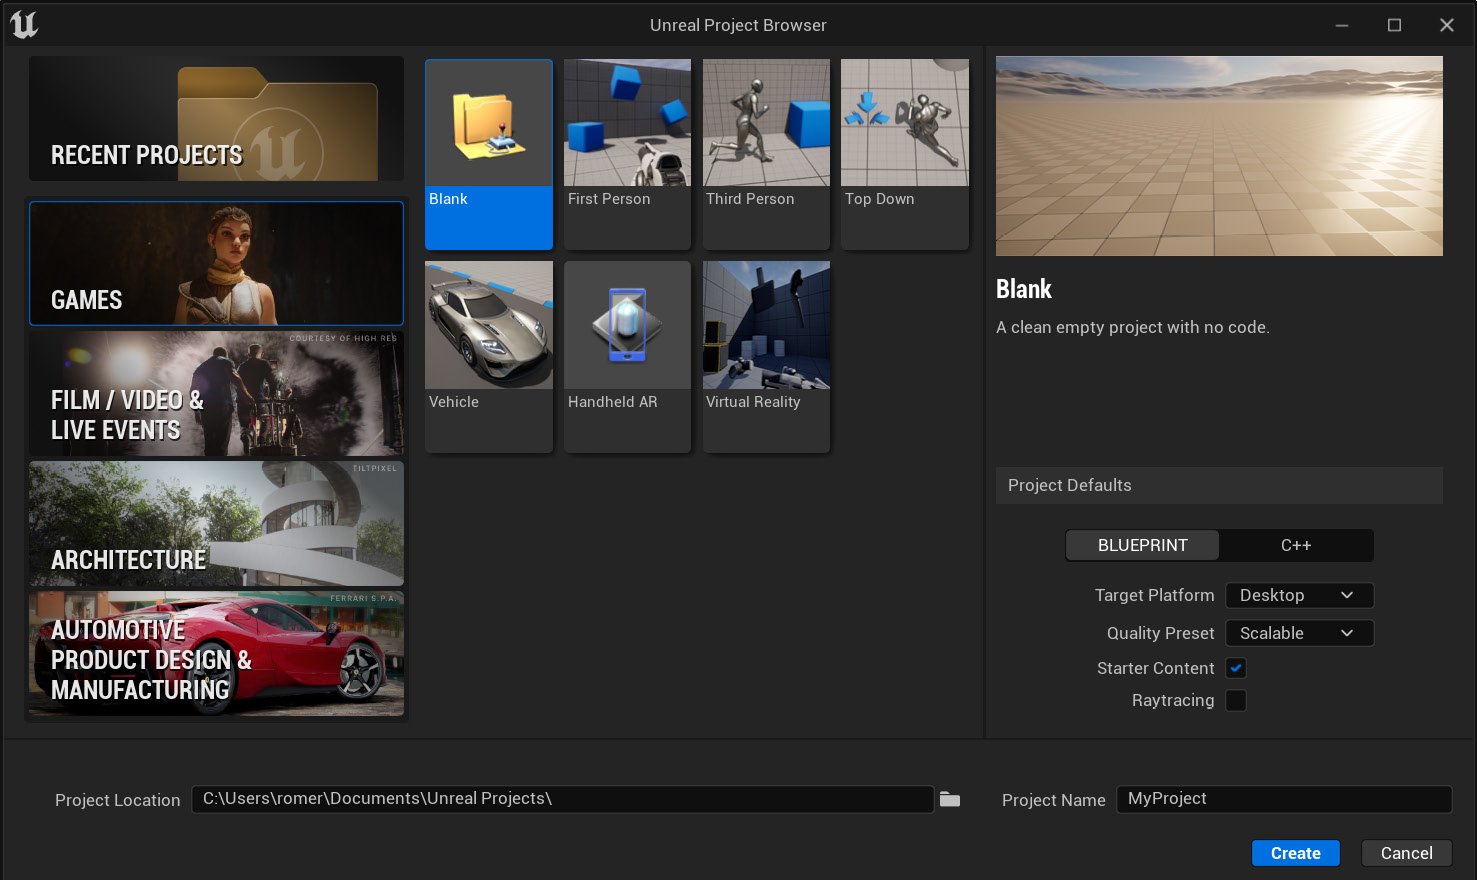The image size is (1477, 880).
Task: Click the Project Location path field
Action: [x=562, y=799]
